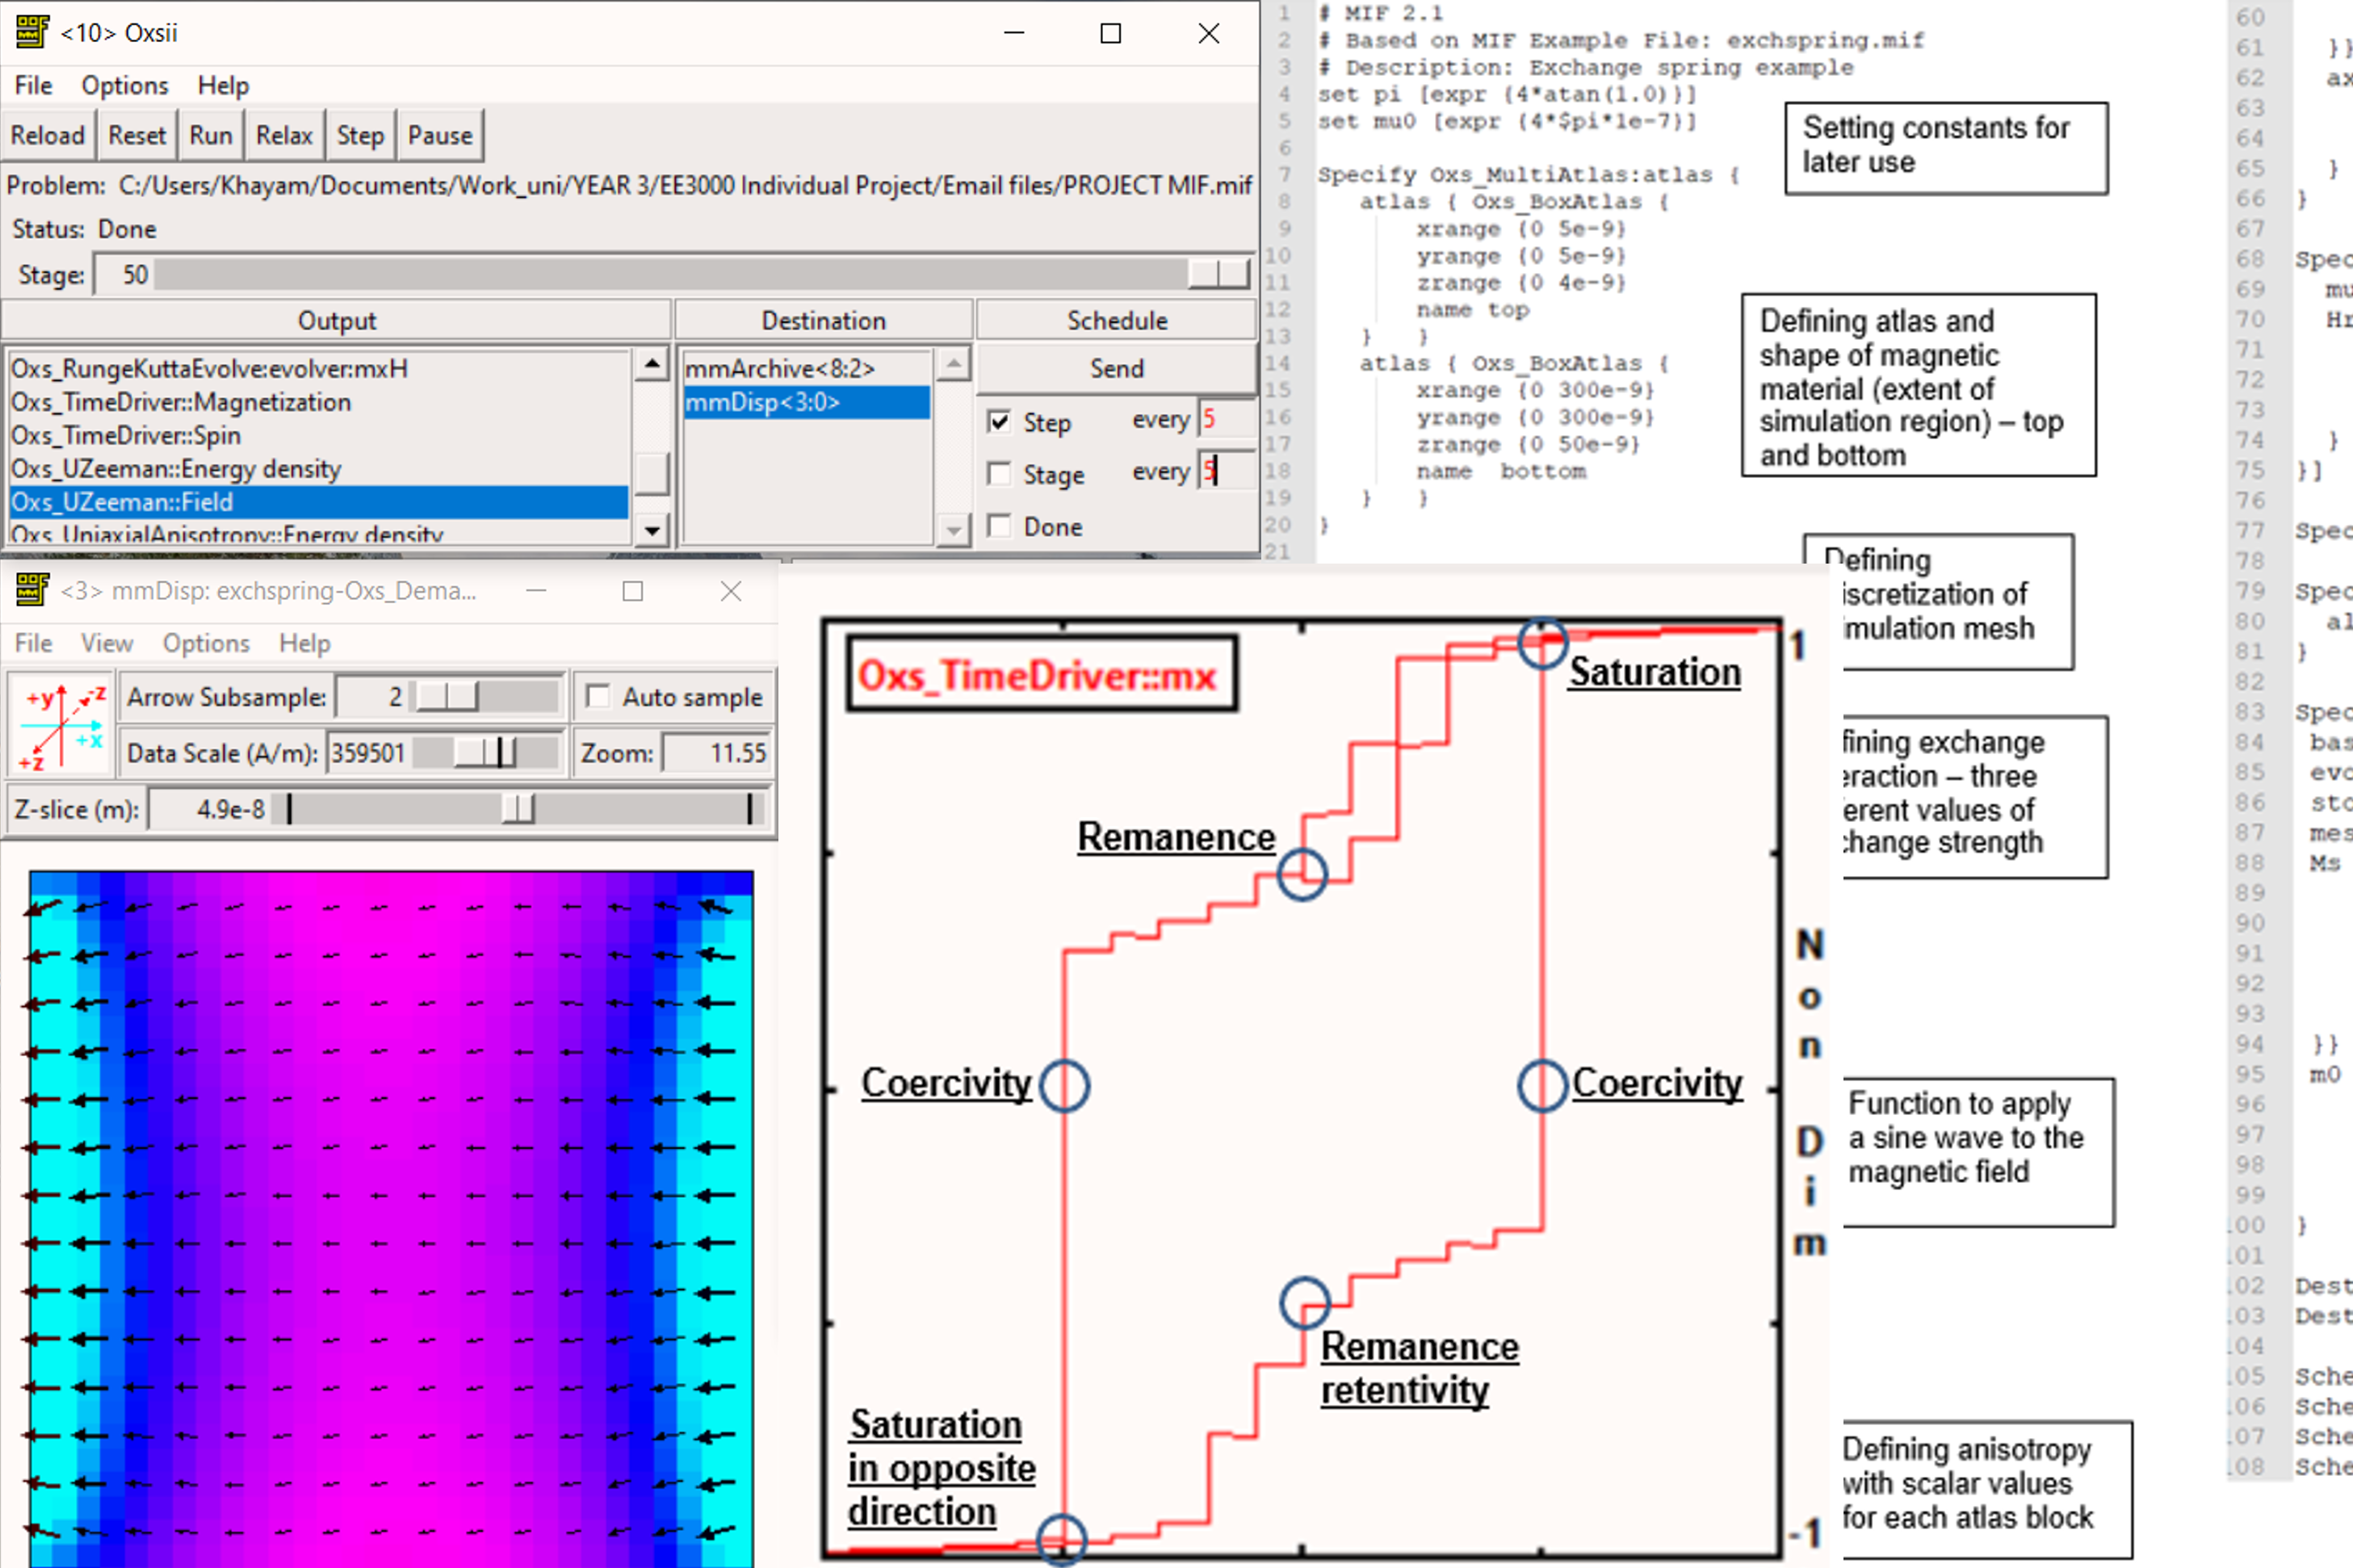Image resolution: width=2353 pixels, height=1568 pixels.
Task: Click the Step every count field
Action: click(x=1226, y=419)
